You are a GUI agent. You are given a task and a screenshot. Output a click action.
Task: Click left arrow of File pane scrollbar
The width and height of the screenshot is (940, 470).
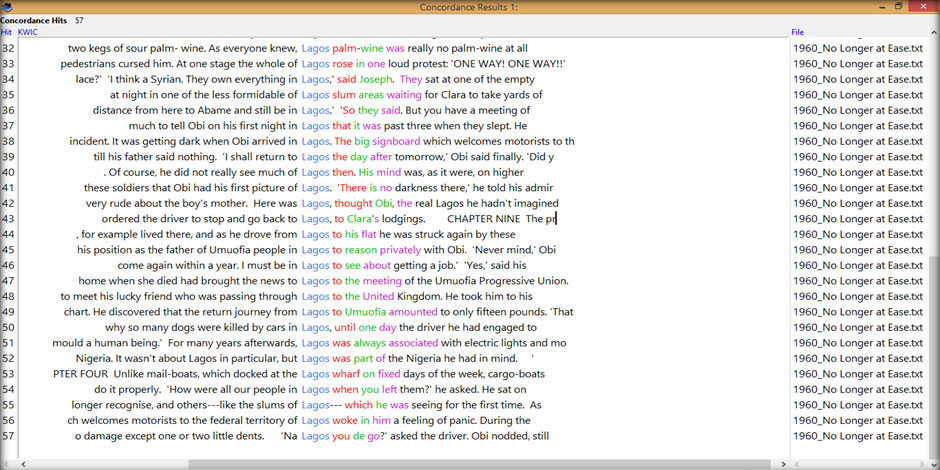pyautogui.click(x=796, y=464)
